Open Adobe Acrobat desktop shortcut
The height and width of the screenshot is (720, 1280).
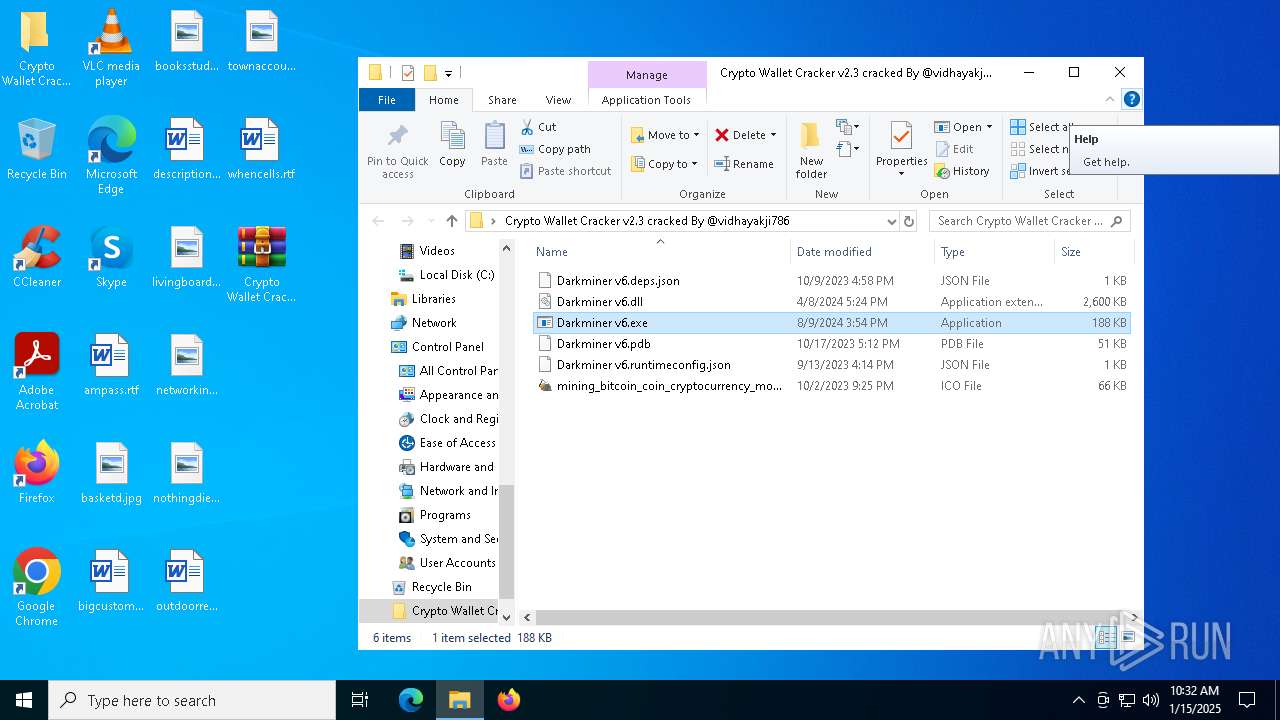coord(37,372)
